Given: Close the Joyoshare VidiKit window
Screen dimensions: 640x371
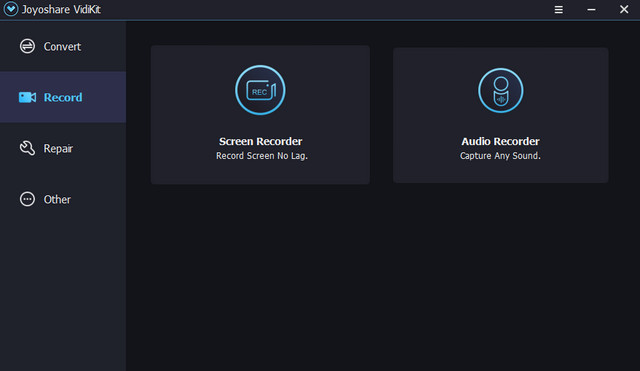Looking at the screenshot, I should 624,9.
